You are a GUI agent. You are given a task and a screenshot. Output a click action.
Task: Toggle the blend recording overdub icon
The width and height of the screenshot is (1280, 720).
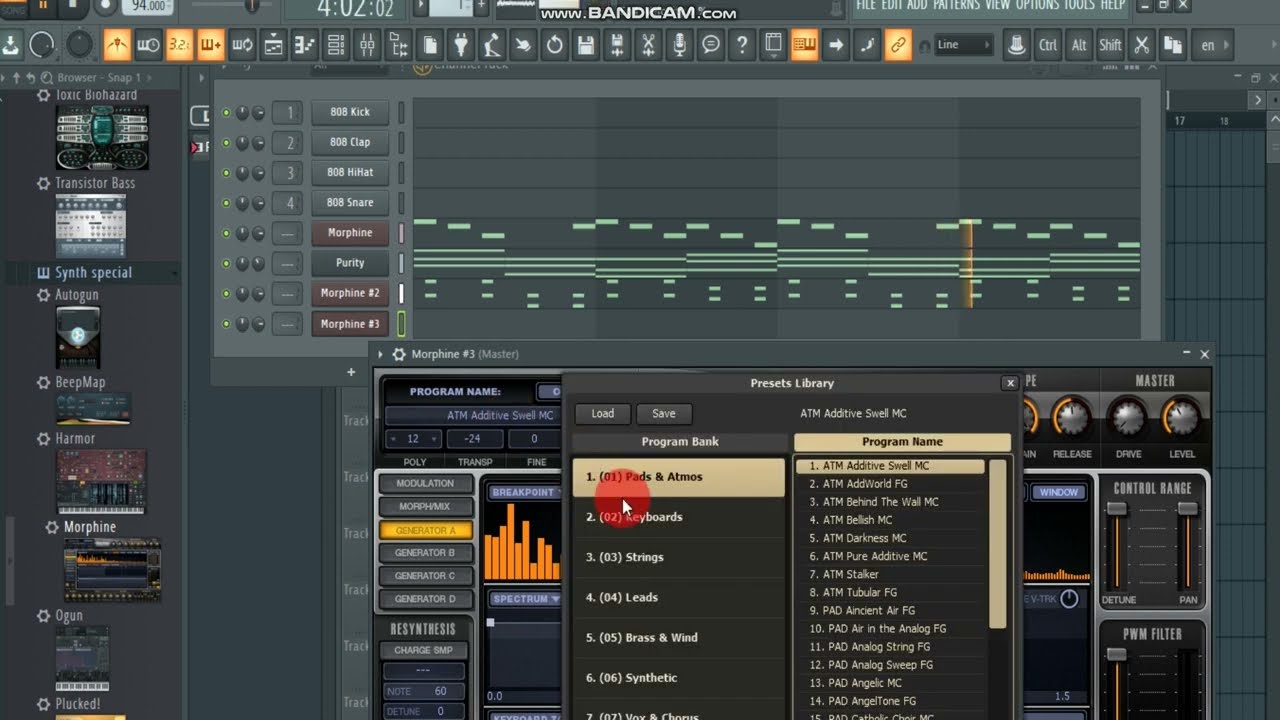pos(210,45)
